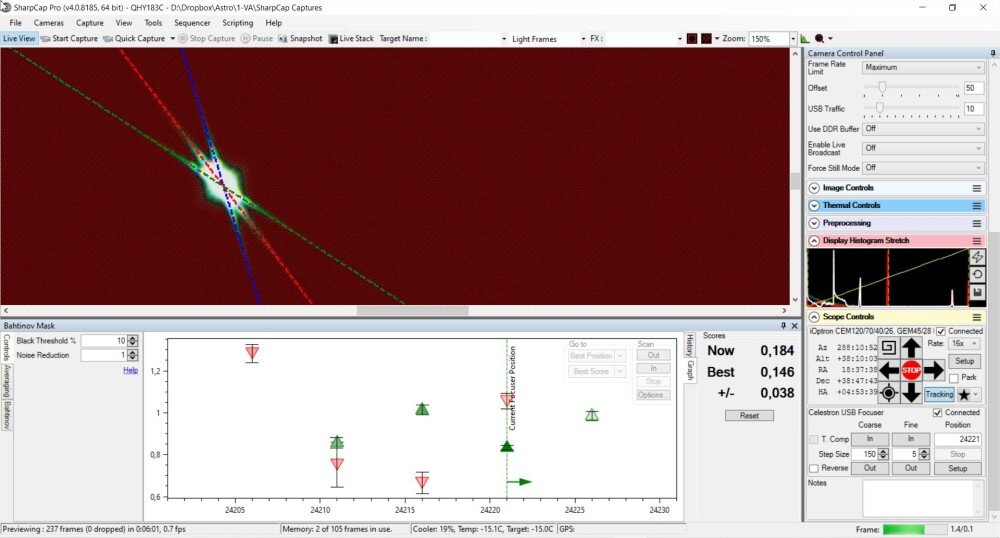Screen dimensions: 1000x538
Task: Pin the Bahtinov Mask panel
Action: [783, 326]
